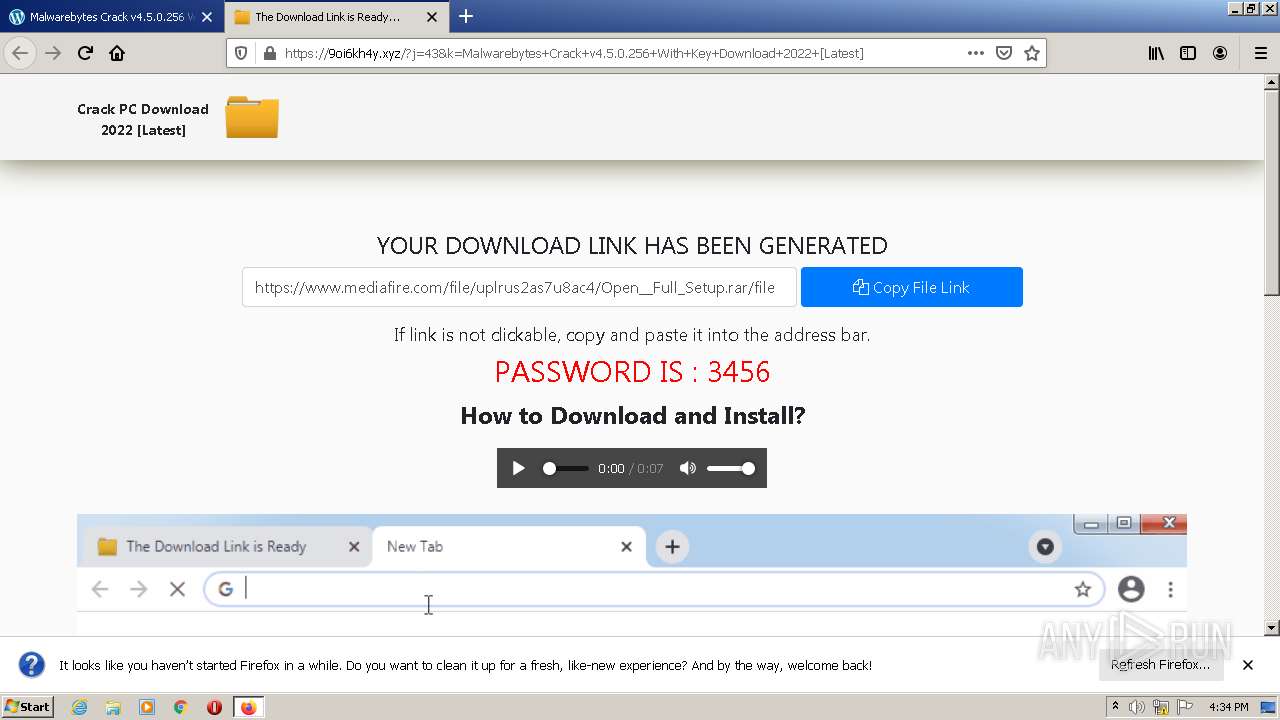Image resolution: width=1280 pixels, height=720 pixels.
Task: Click PASSWORD IS : 3456 text
Action: [632, 372]
